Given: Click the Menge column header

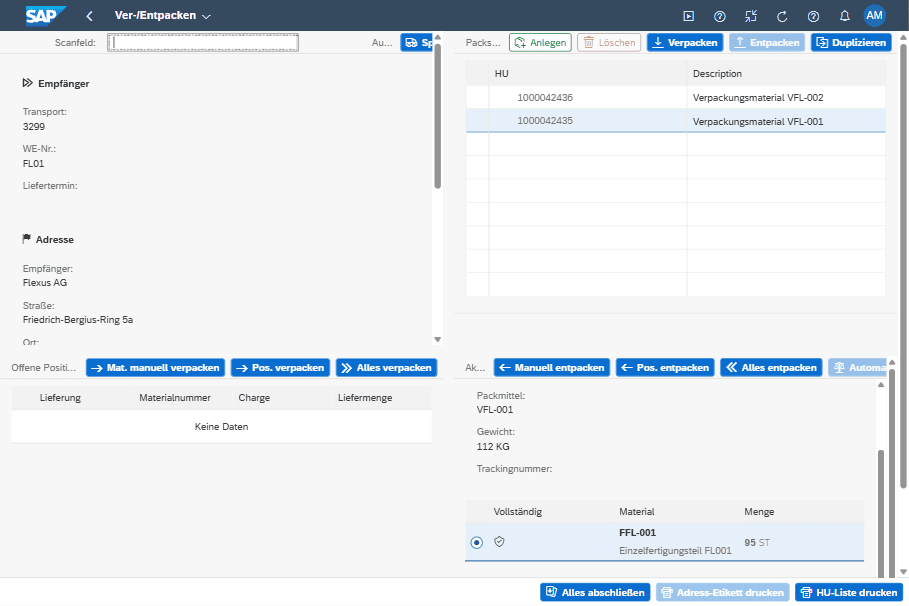Looking at the screenshot, I should 759,511.
